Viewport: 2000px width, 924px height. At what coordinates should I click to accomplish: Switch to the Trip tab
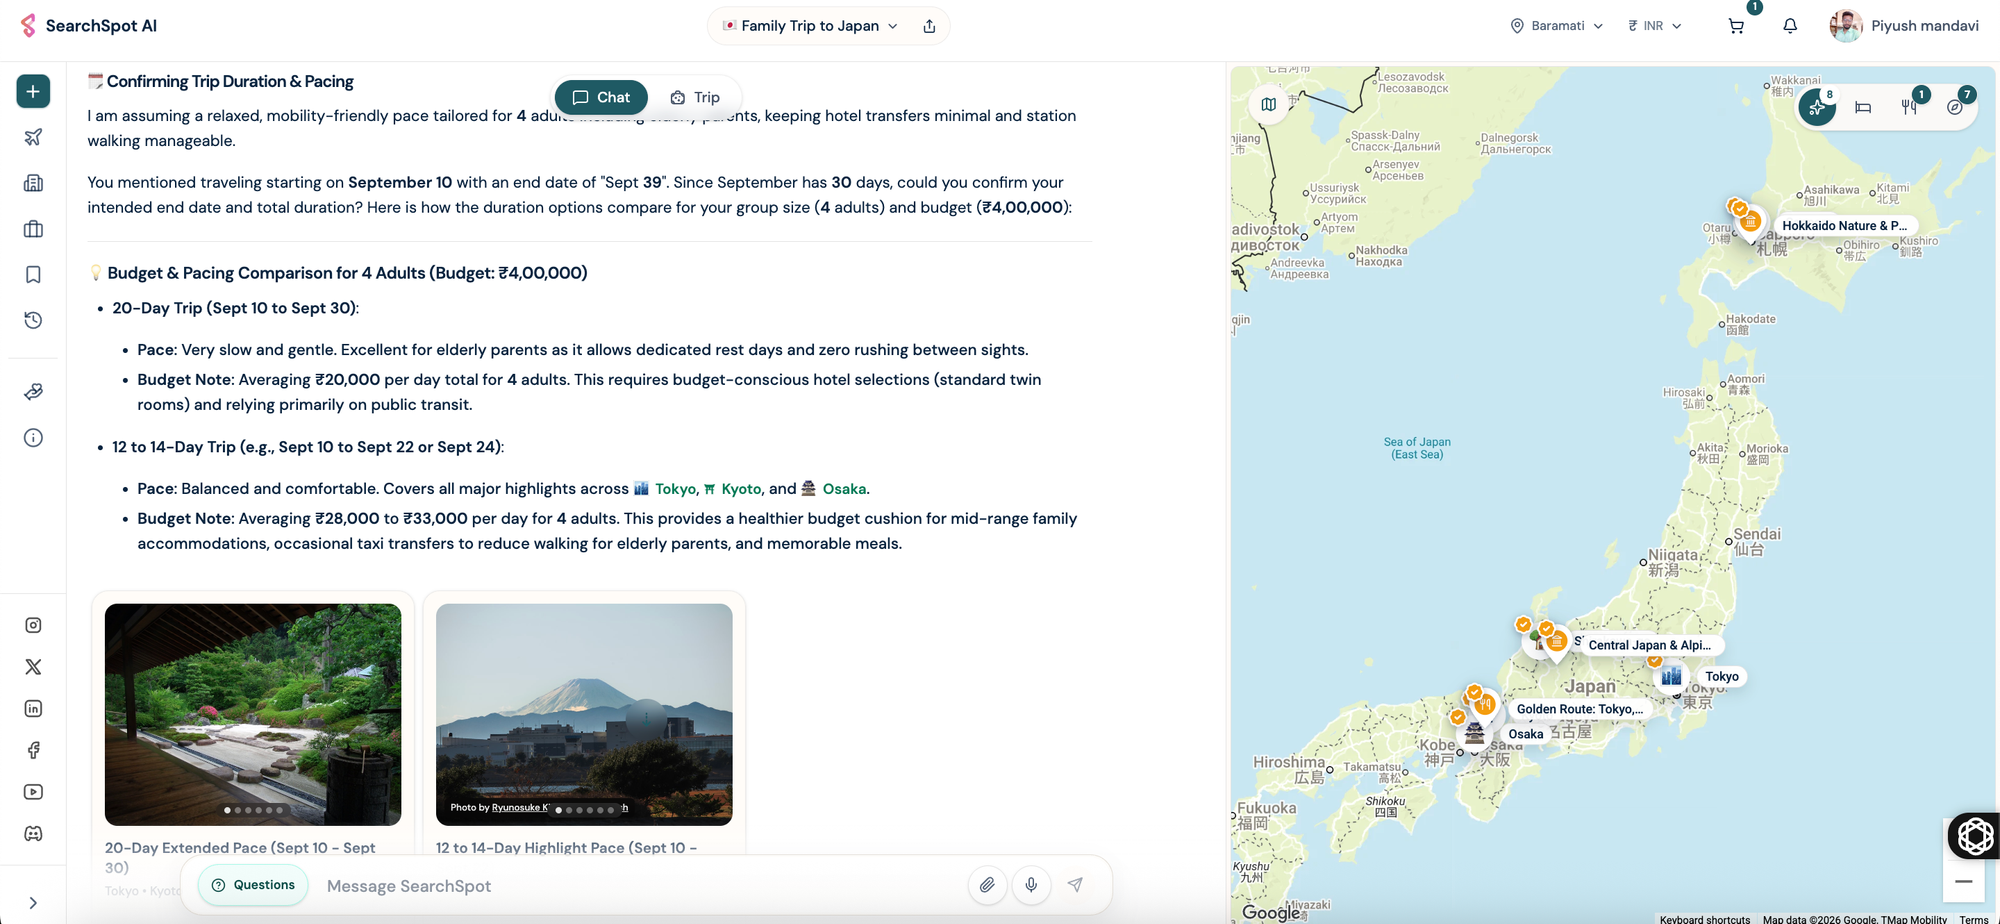pyautogui.click(x=695, y=97)
